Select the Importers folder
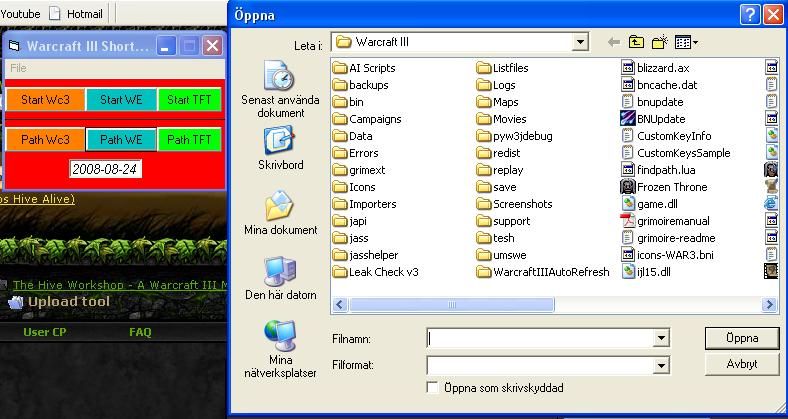 click(x=365, y=204)
